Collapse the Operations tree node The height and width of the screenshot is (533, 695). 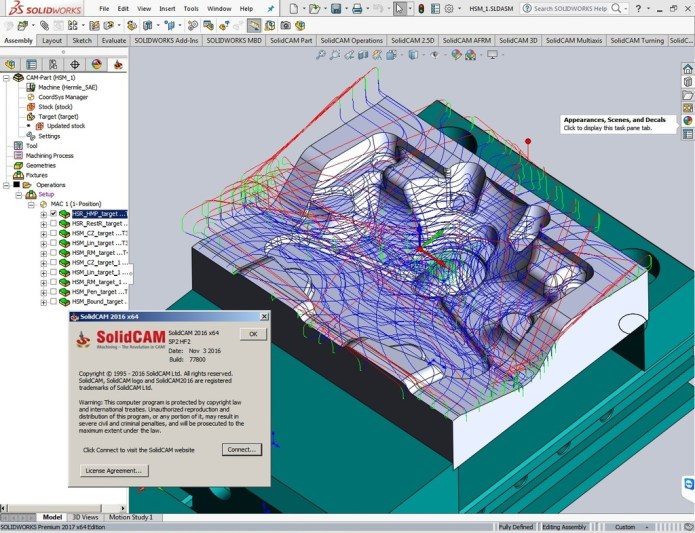(6, 185)
